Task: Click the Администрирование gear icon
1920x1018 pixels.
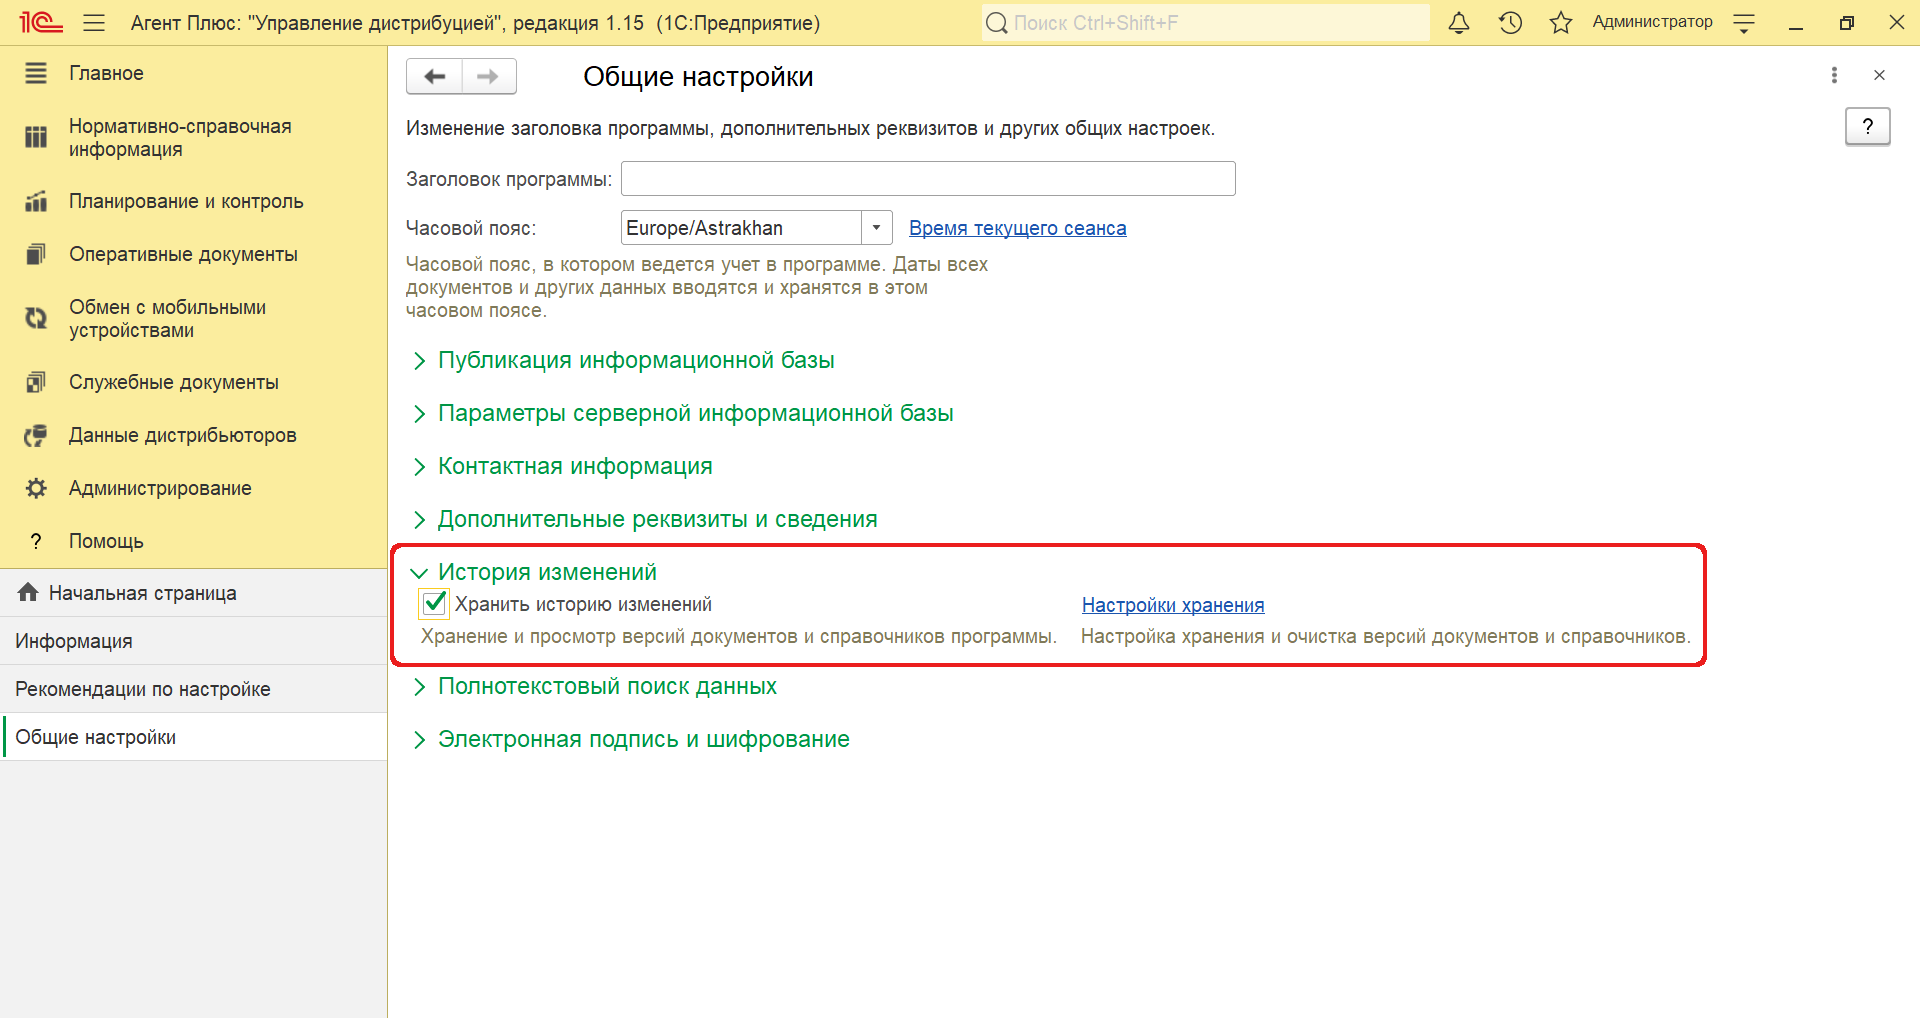Action: [36, 488]
